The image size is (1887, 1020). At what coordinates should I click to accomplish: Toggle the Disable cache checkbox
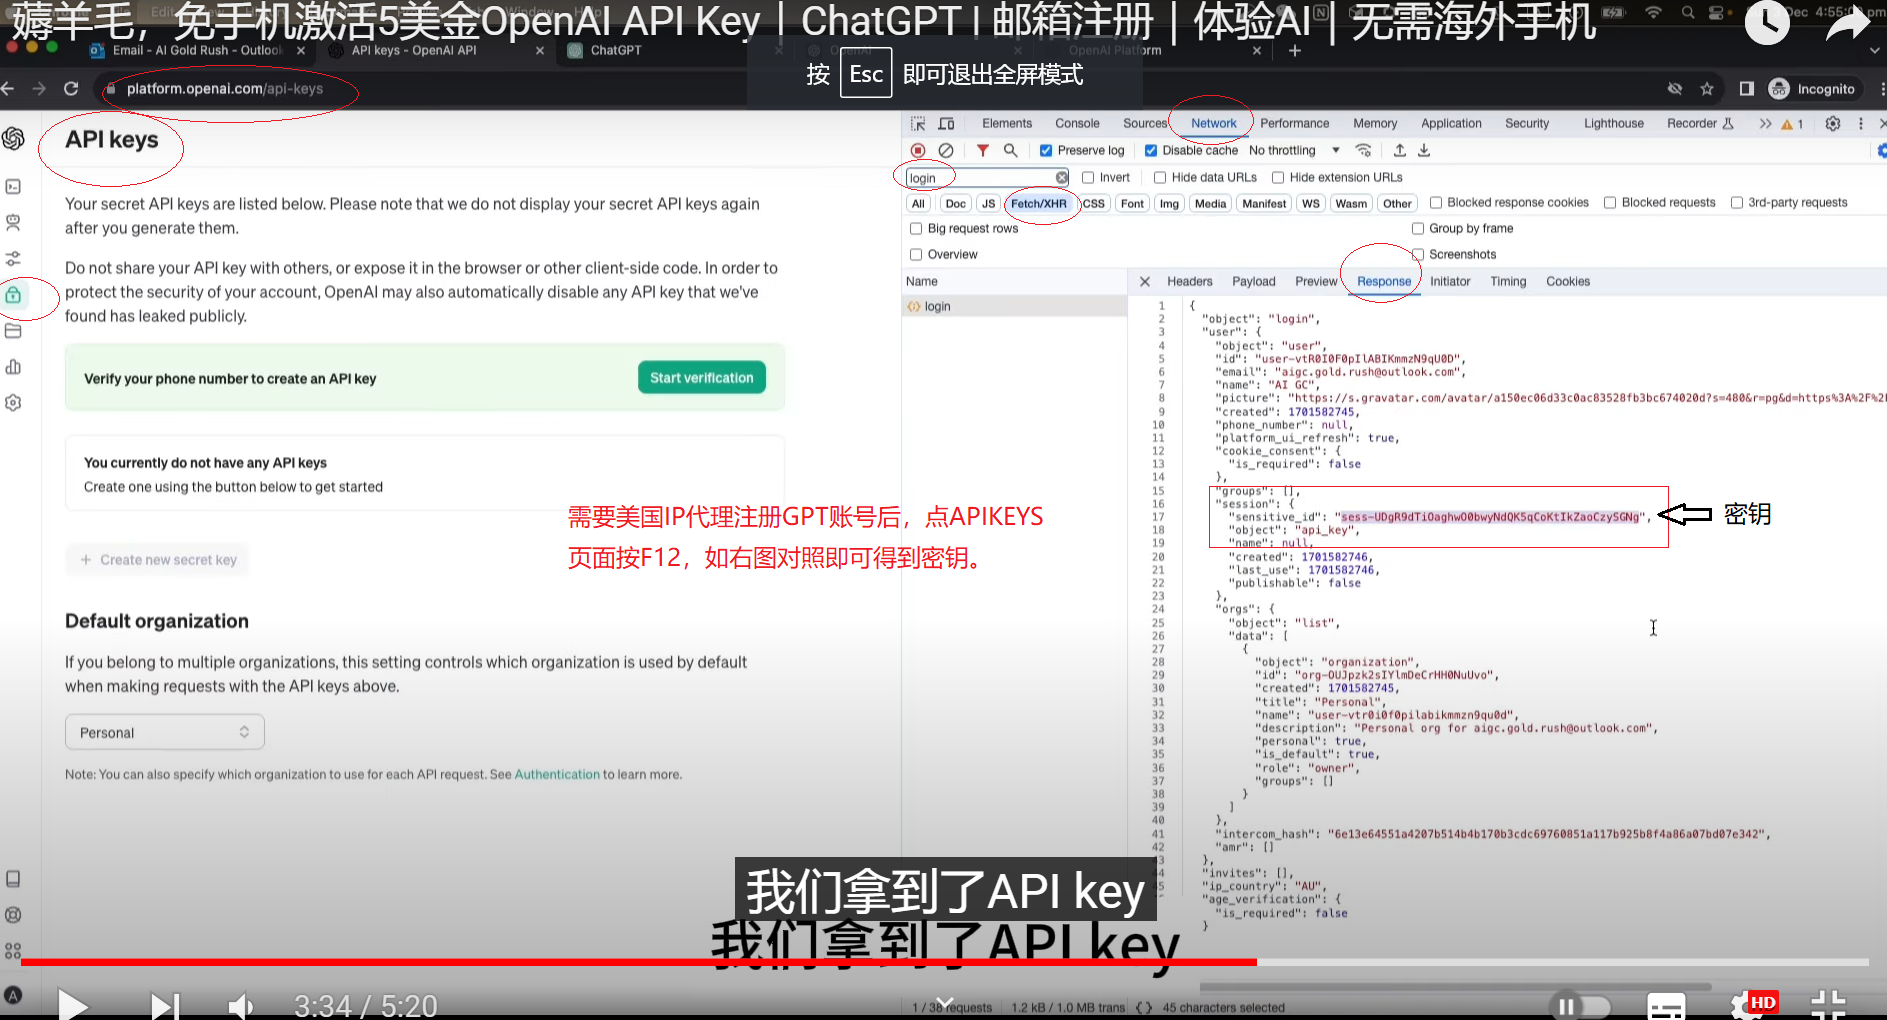(x=1151, y=151)
